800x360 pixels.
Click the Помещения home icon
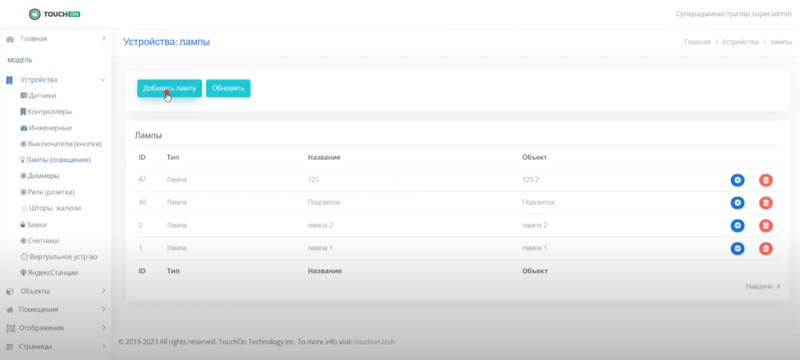click(9, 310)
